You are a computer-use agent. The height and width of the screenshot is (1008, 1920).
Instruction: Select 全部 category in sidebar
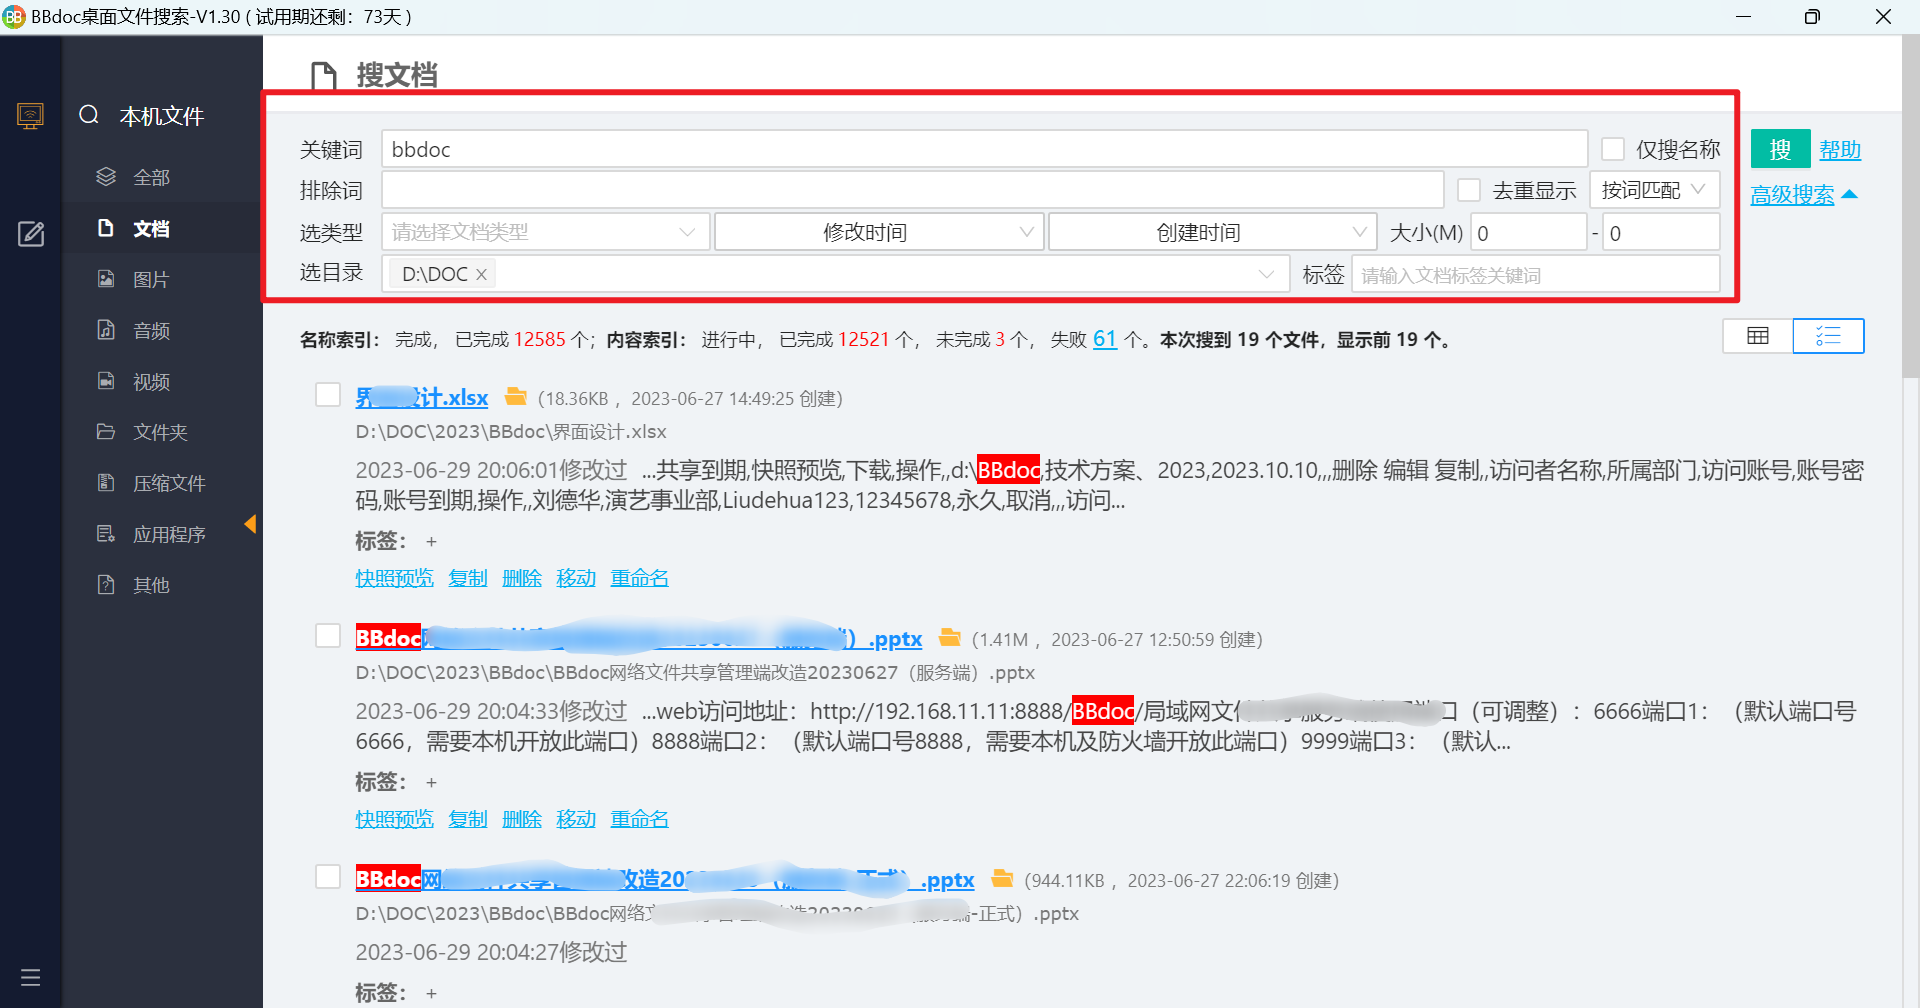click(152, 177)
